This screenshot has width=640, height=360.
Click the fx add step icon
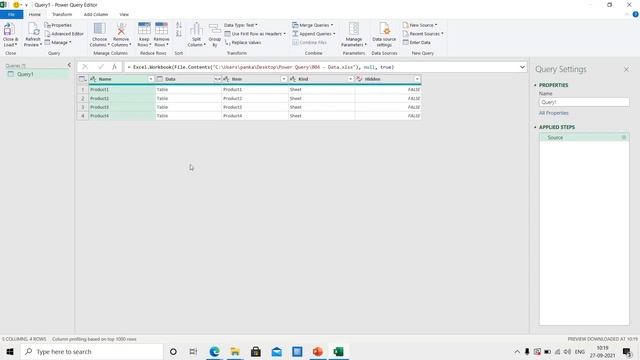(x=114, y=67)
